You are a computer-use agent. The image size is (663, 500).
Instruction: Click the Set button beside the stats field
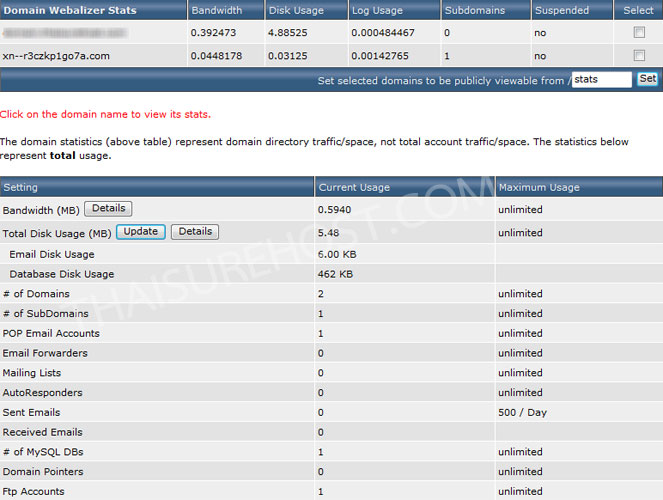[647, 79]
